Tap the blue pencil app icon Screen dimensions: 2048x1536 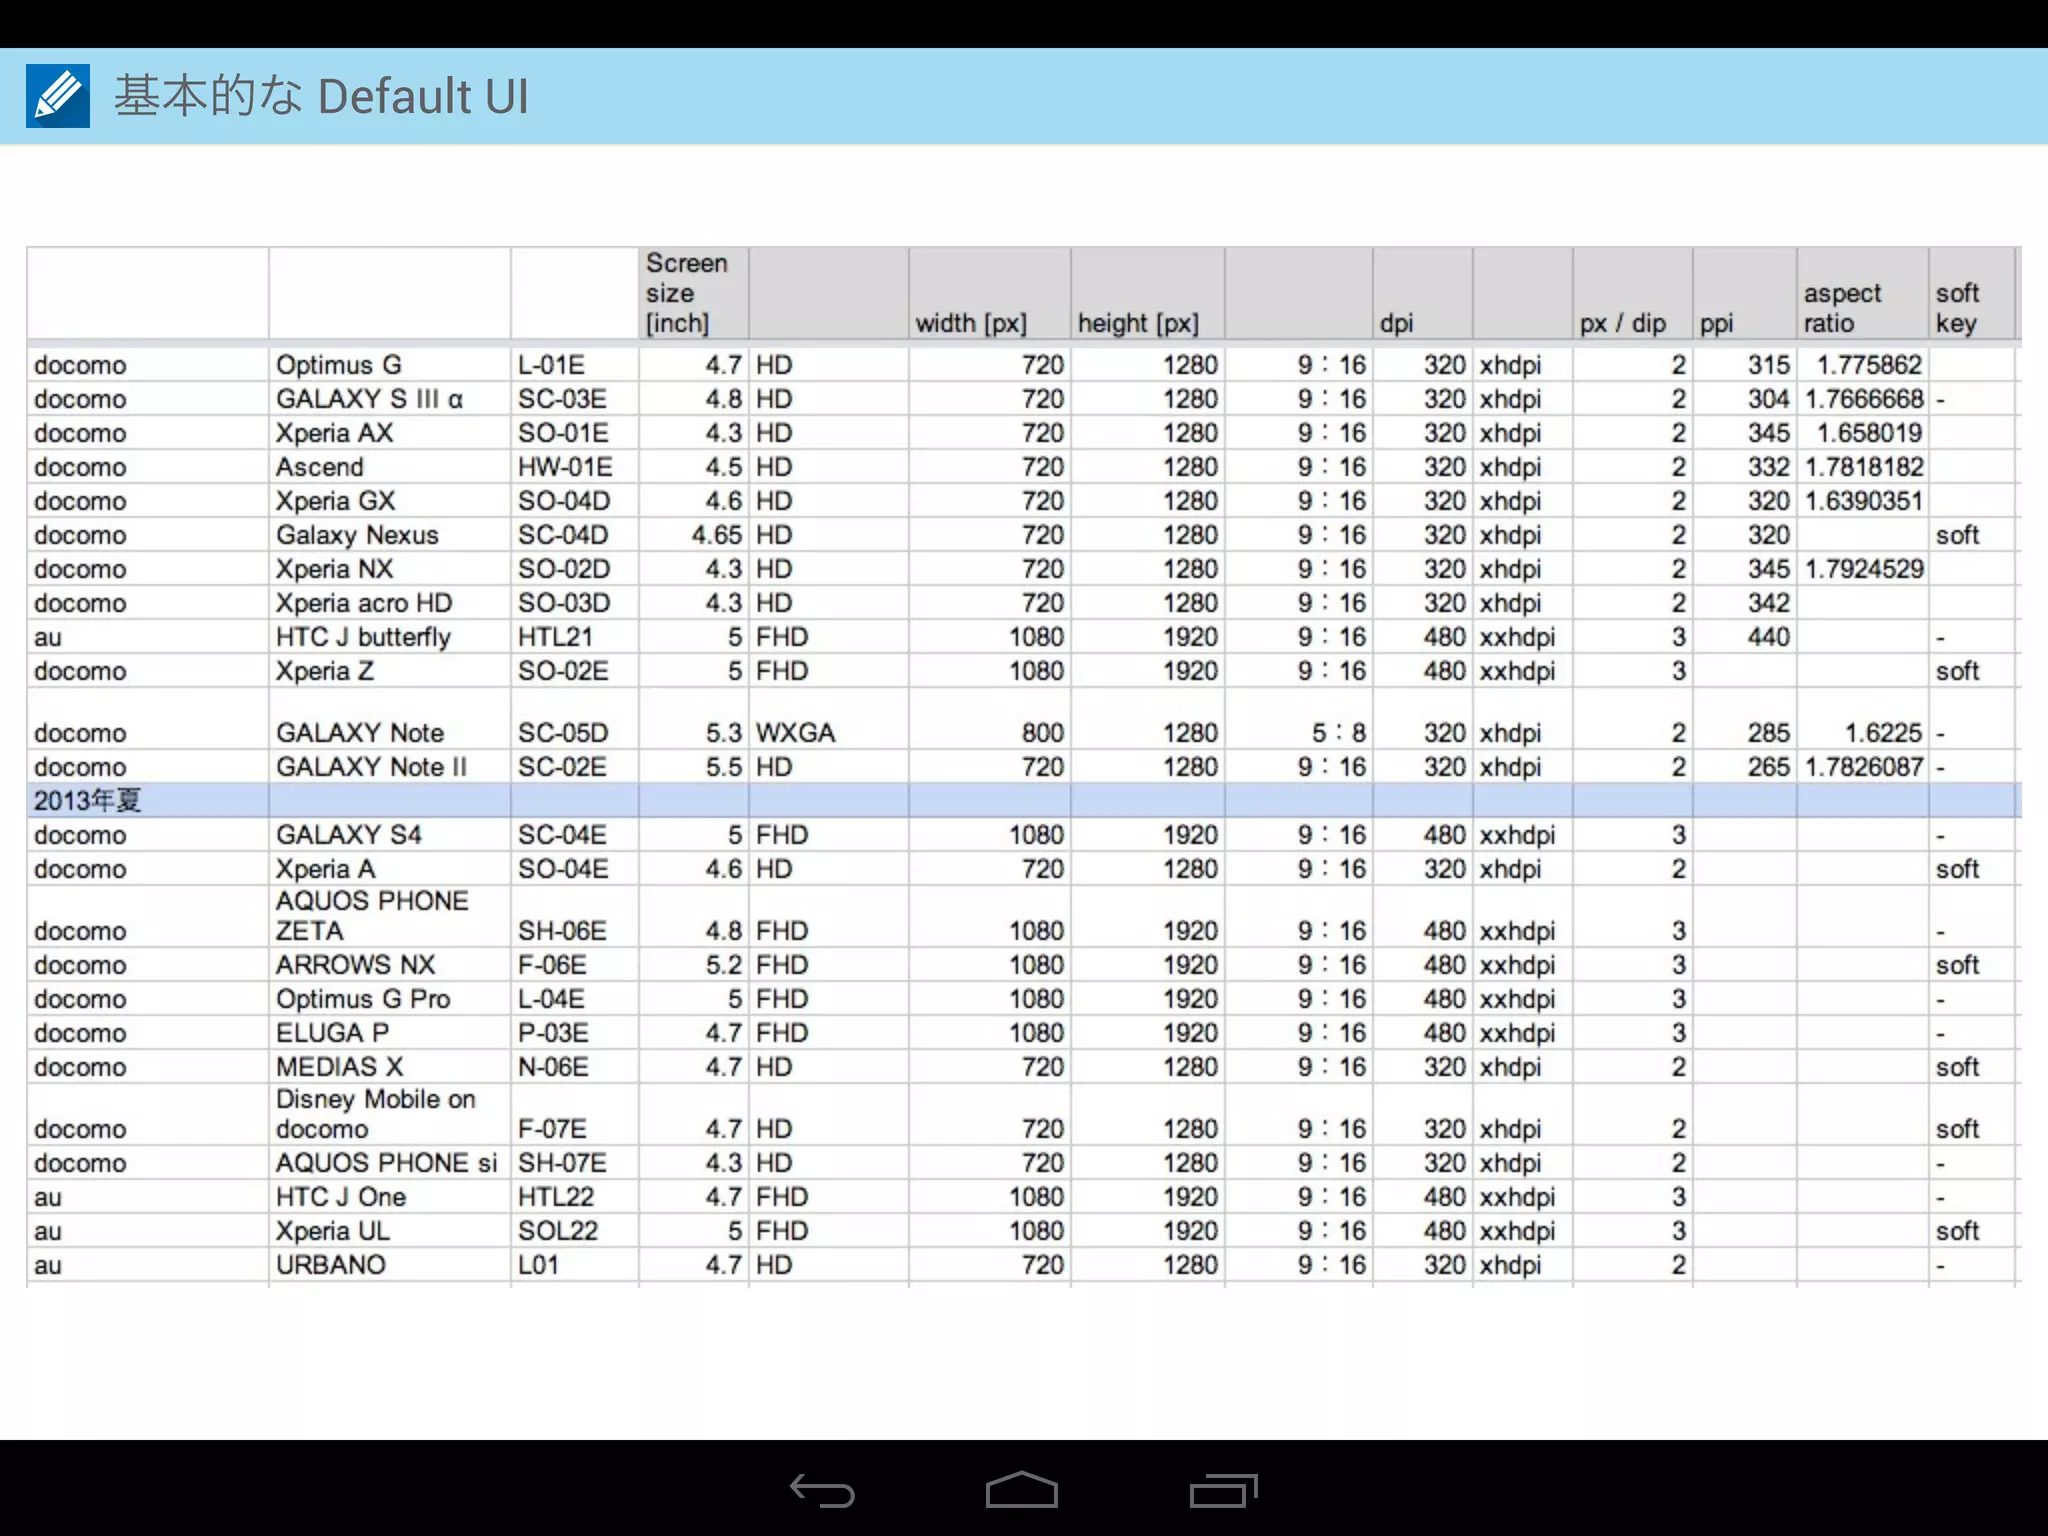pos(58,96)
